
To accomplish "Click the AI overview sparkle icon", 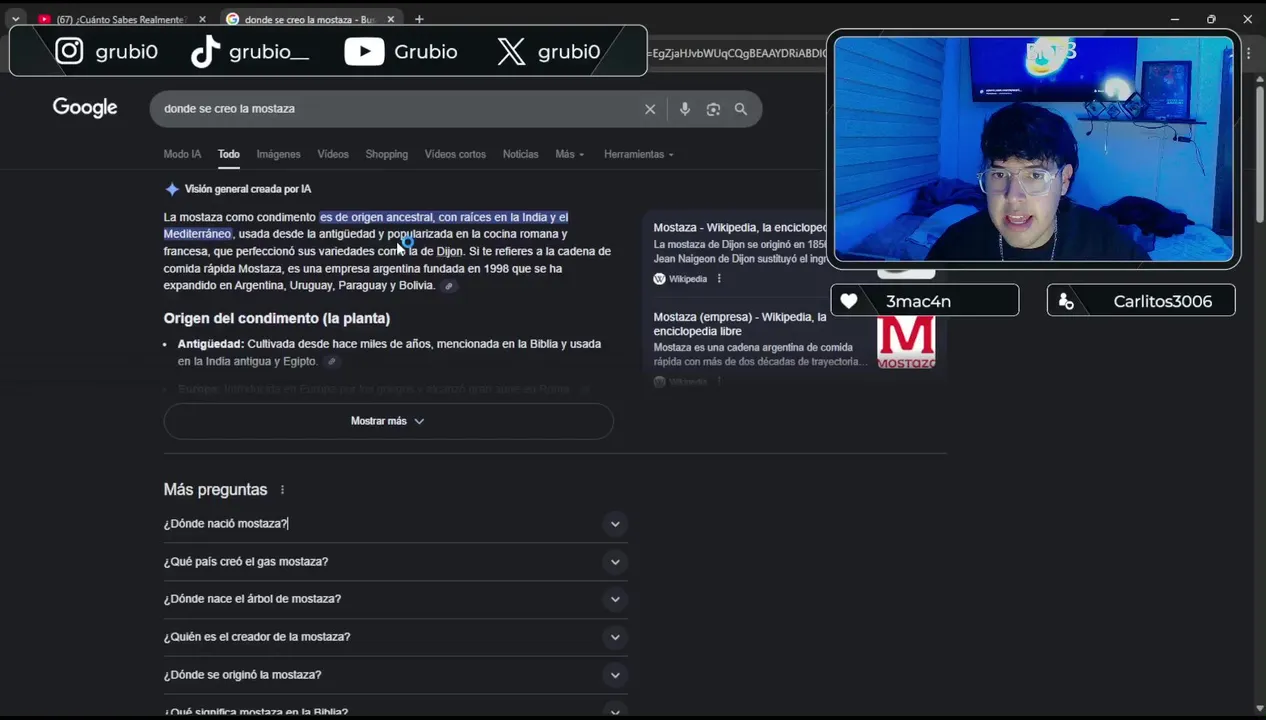I will coord(172,189).
